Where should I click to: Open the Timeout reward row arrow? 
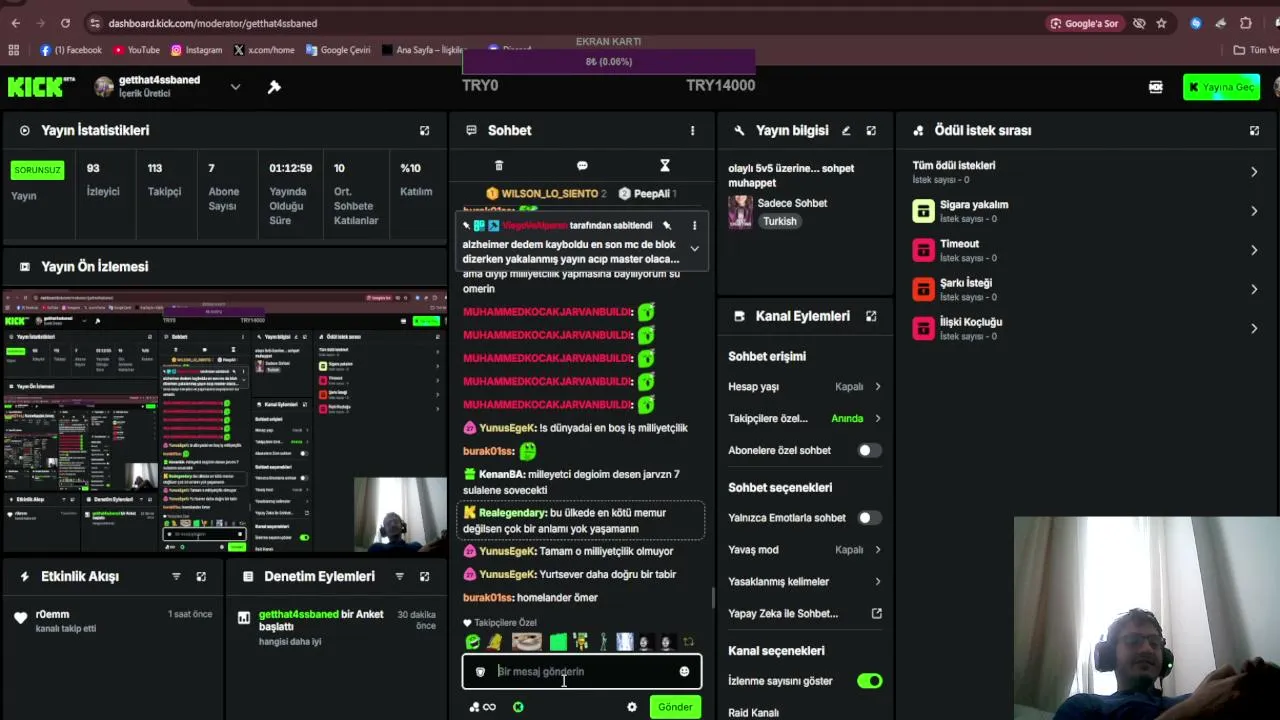click(x=1254, y=250)
